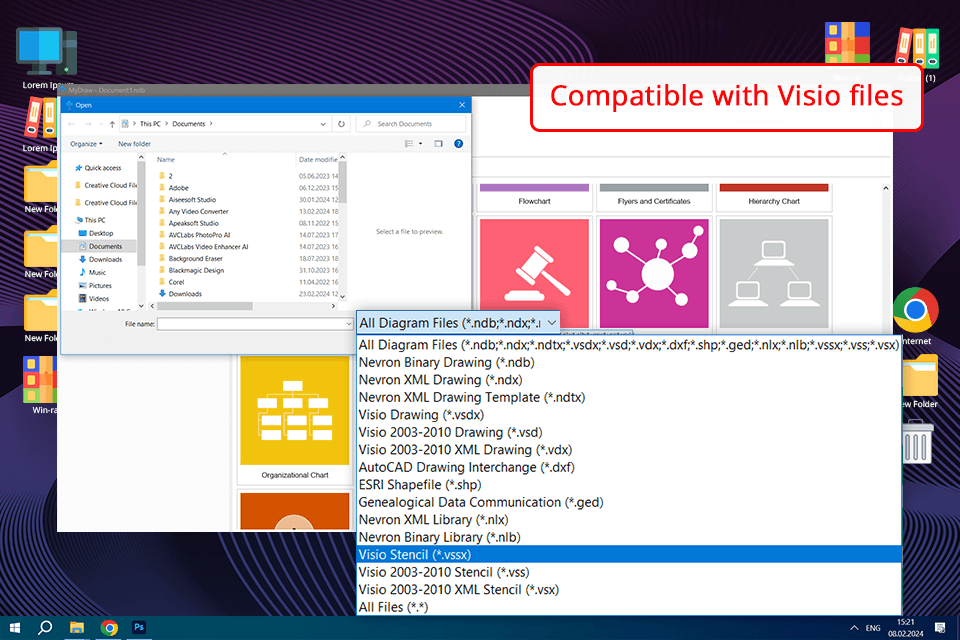Select Music in navigation tree
Screen dimensions: 960x640
[x=92, y=273]
